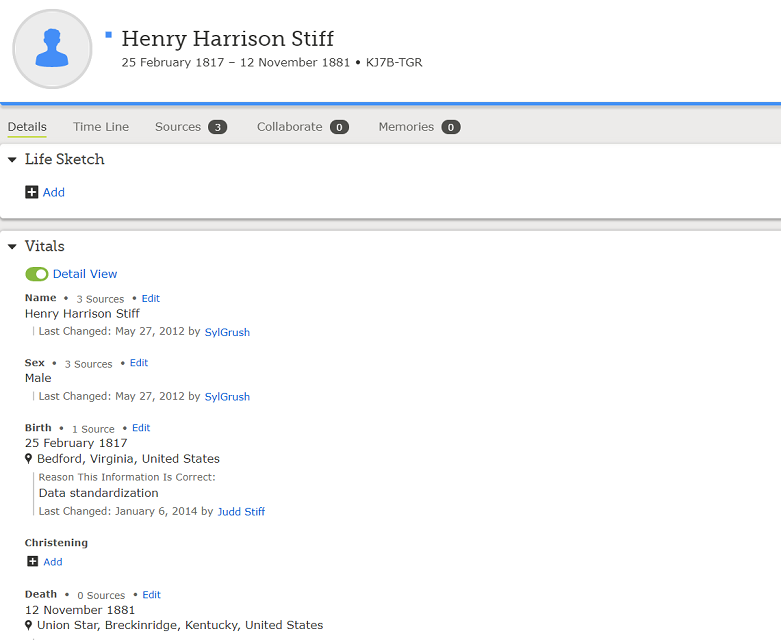The height and width of the screenshot is (640, 781).
Task: Edit the Death information
Action: (151, 595)
